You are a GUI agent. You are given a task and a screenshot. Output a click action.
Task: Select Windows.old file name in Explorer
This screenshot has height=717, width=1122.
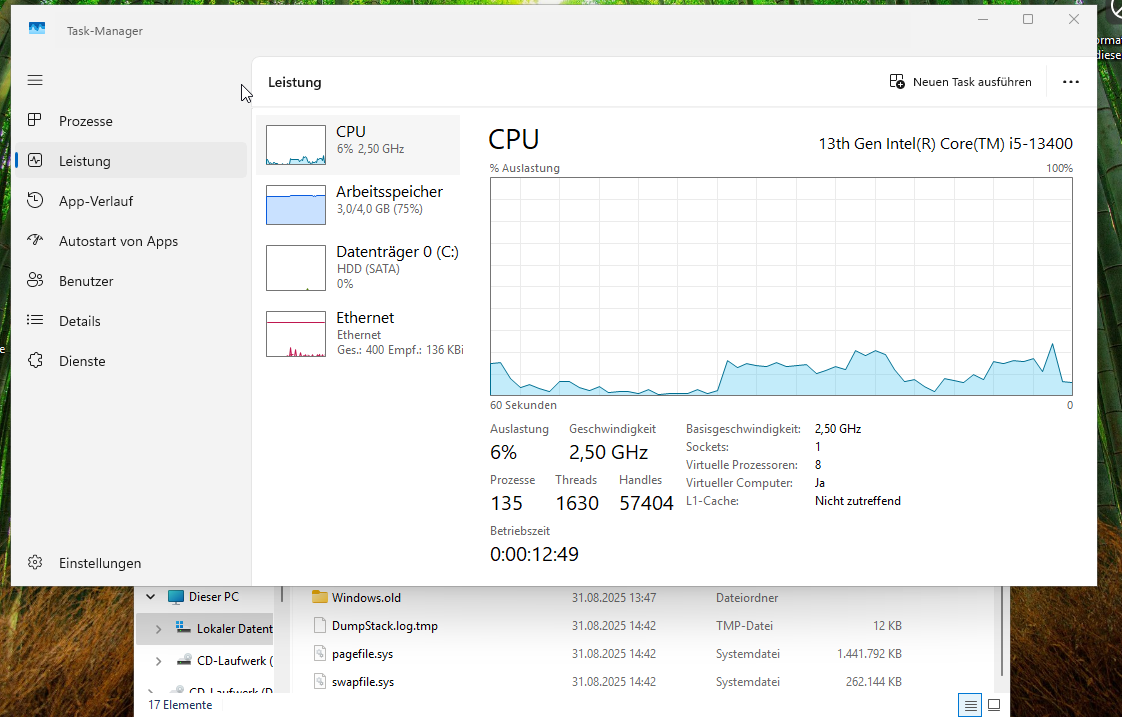click(366, 598)
